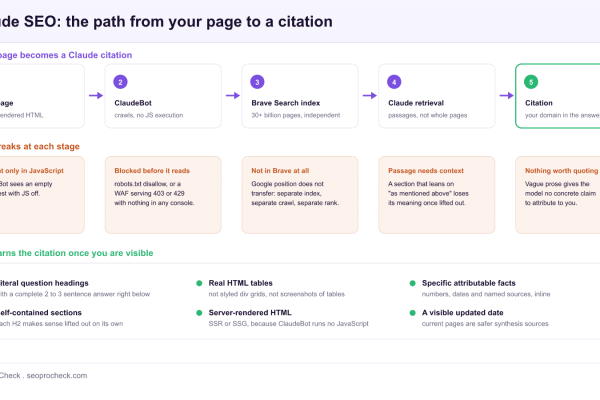Click the green heading 'citation once you are visible'
Image resolution: width=600 pixels, height=400 pixels.
(77, 253)
